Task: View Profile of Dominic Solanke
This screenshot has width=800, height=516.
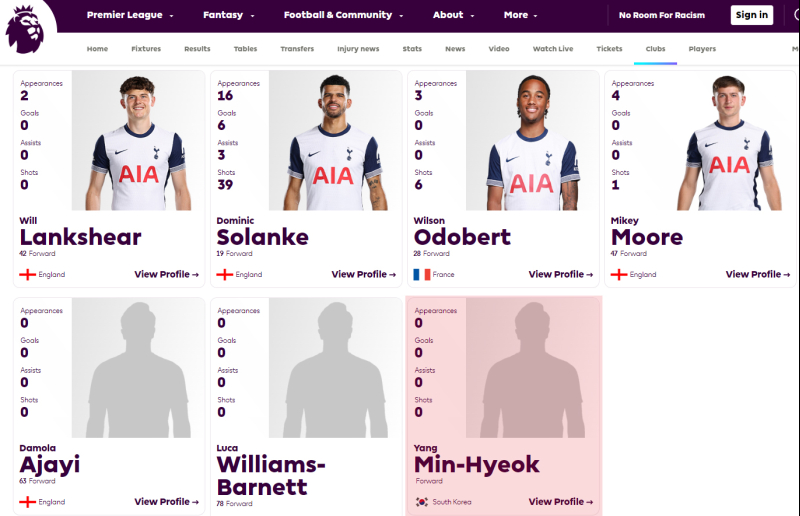Action: (x=364, y=275)
